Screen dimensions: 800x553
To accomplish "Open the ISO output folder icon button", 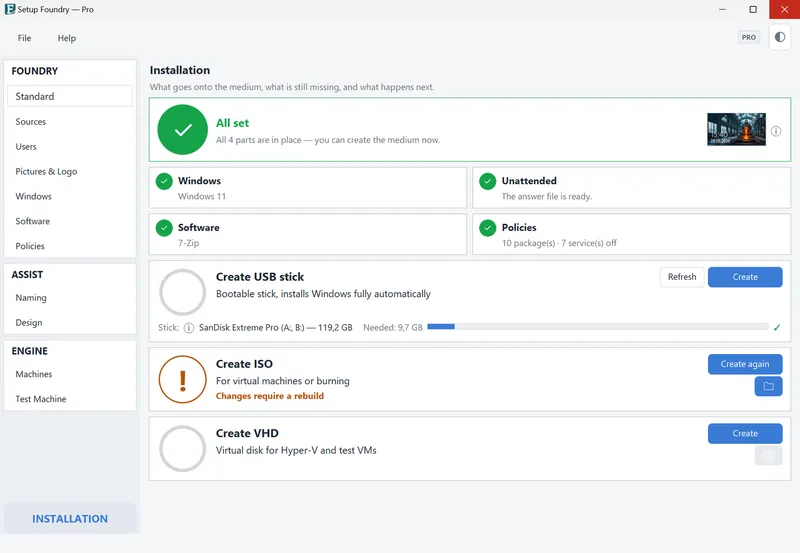I will coord(768,386).
